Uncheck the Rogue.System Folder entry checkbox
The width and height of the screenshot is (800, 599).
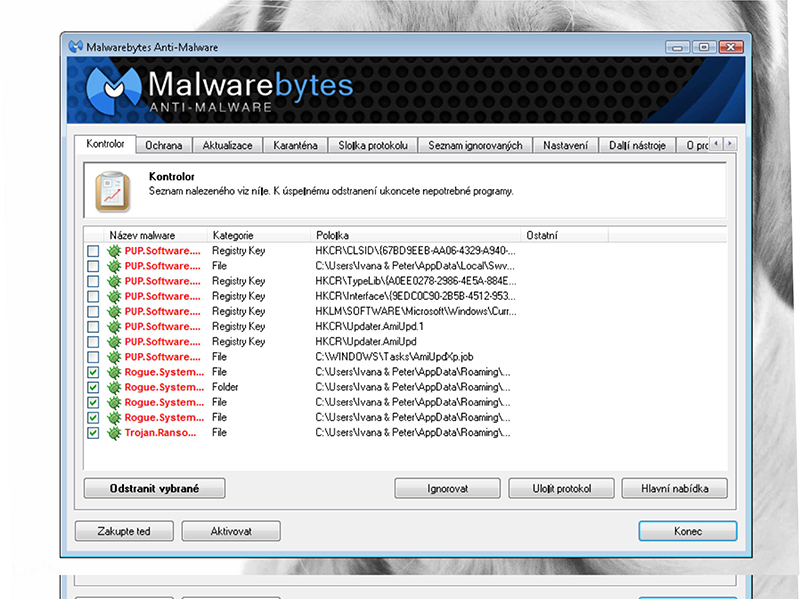point(93,387)
